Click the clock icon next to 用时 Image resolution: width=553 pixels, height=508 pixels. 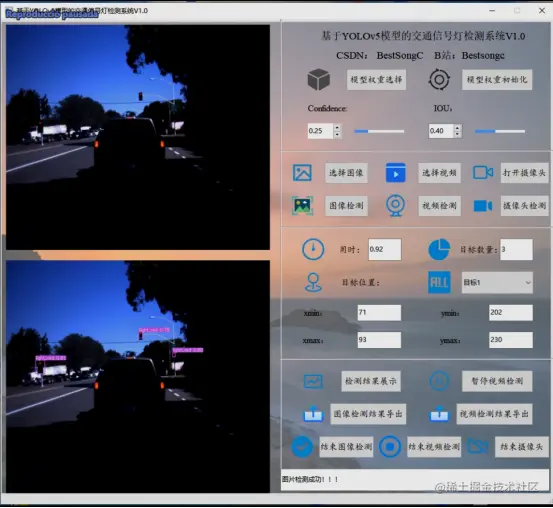pos(313,249)
